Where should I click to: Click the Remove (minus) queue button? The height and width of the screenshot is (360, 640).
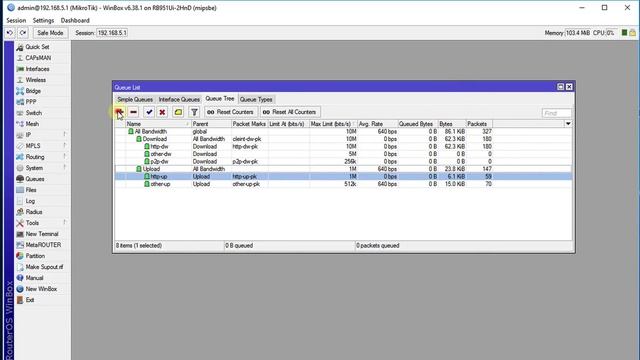pyautogui.click(x=133, y=112)
